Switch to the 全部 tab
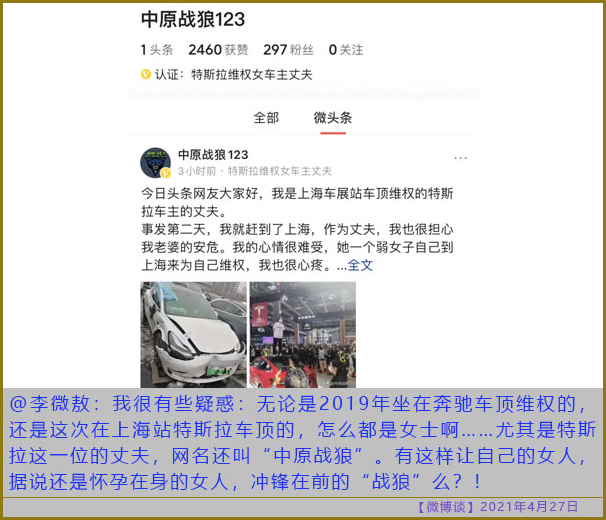This screenshot has height=520, width=606. click(x=266, y=118)
